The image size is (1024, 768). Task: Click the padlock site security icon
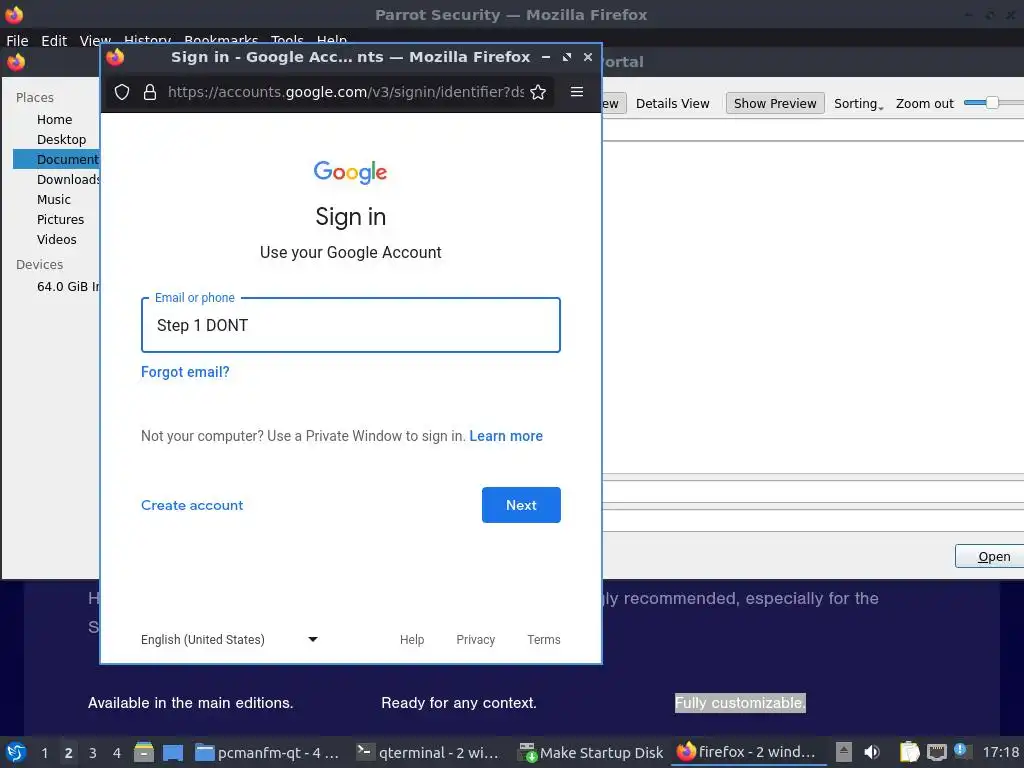coord(150,92)
